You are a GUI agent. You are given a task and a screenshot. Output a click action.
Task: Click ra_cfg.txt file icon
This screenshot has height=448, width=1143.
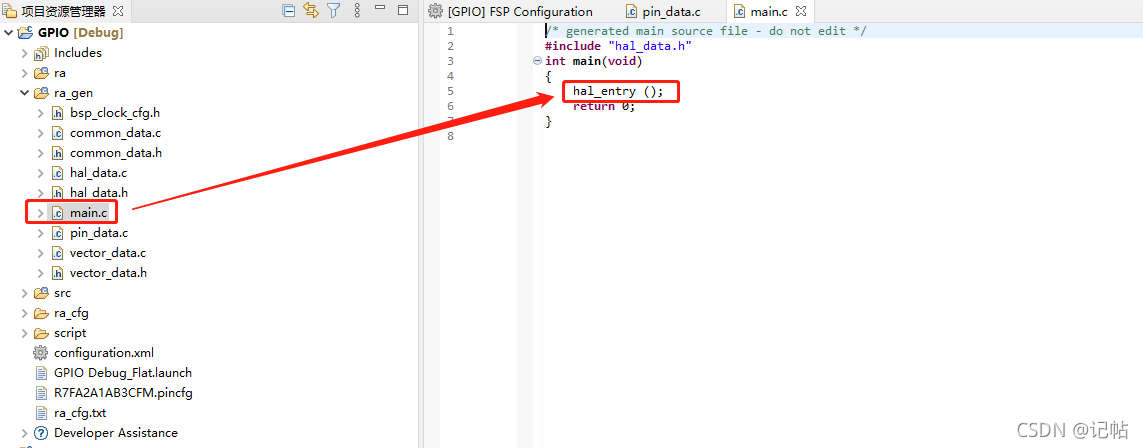click(x=41, y=413)
